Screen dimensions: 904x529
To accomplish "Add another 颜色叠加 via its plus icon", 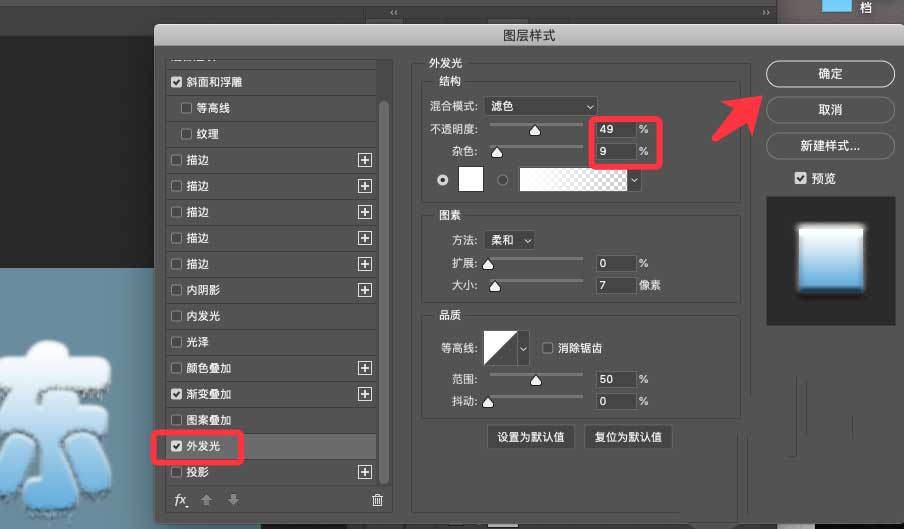I will (x=364, y=368).
